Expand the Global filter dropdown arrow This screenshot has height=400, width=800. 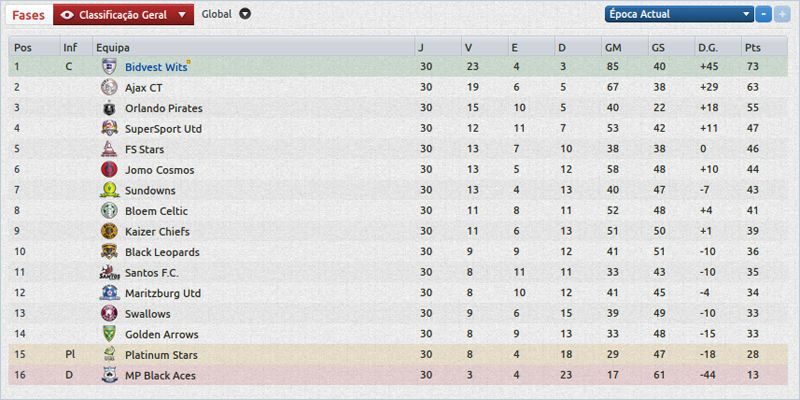[245, 15]
